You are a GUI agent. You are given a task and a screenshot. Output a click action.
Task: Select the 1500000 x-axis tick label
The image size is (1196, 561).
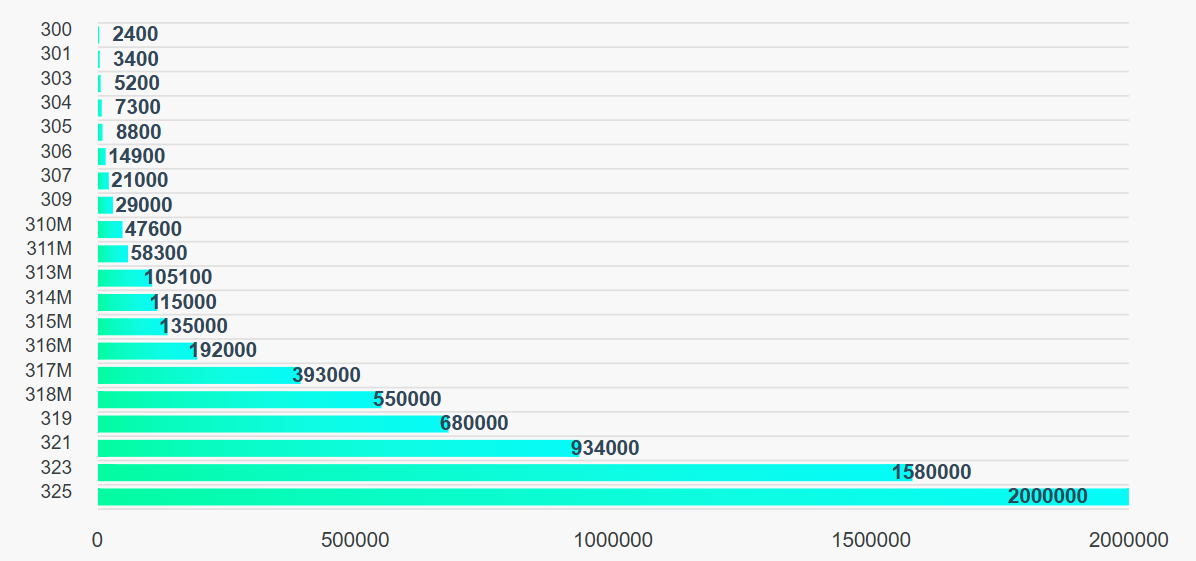coord(869,540)
